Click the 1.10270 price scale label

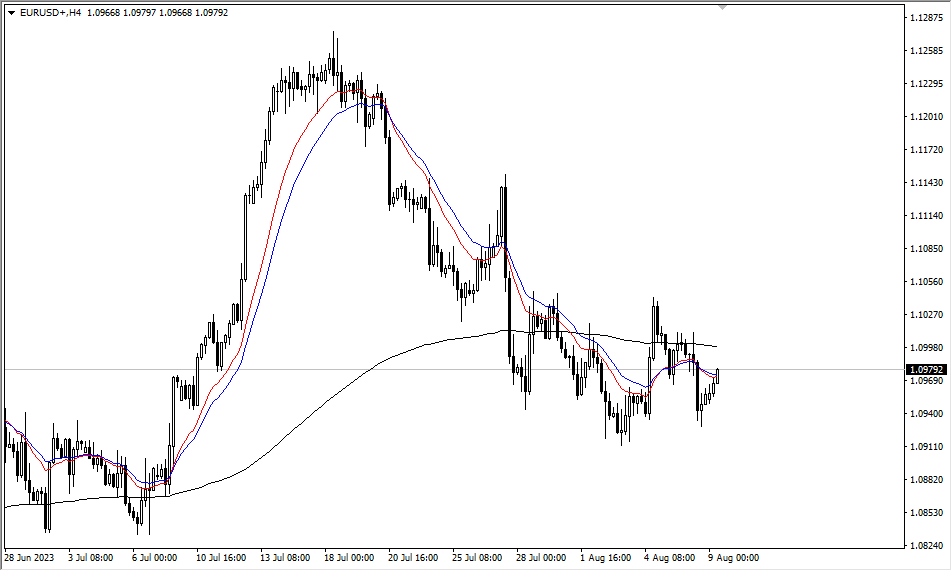pyautogui.click(x=926, y=315)
